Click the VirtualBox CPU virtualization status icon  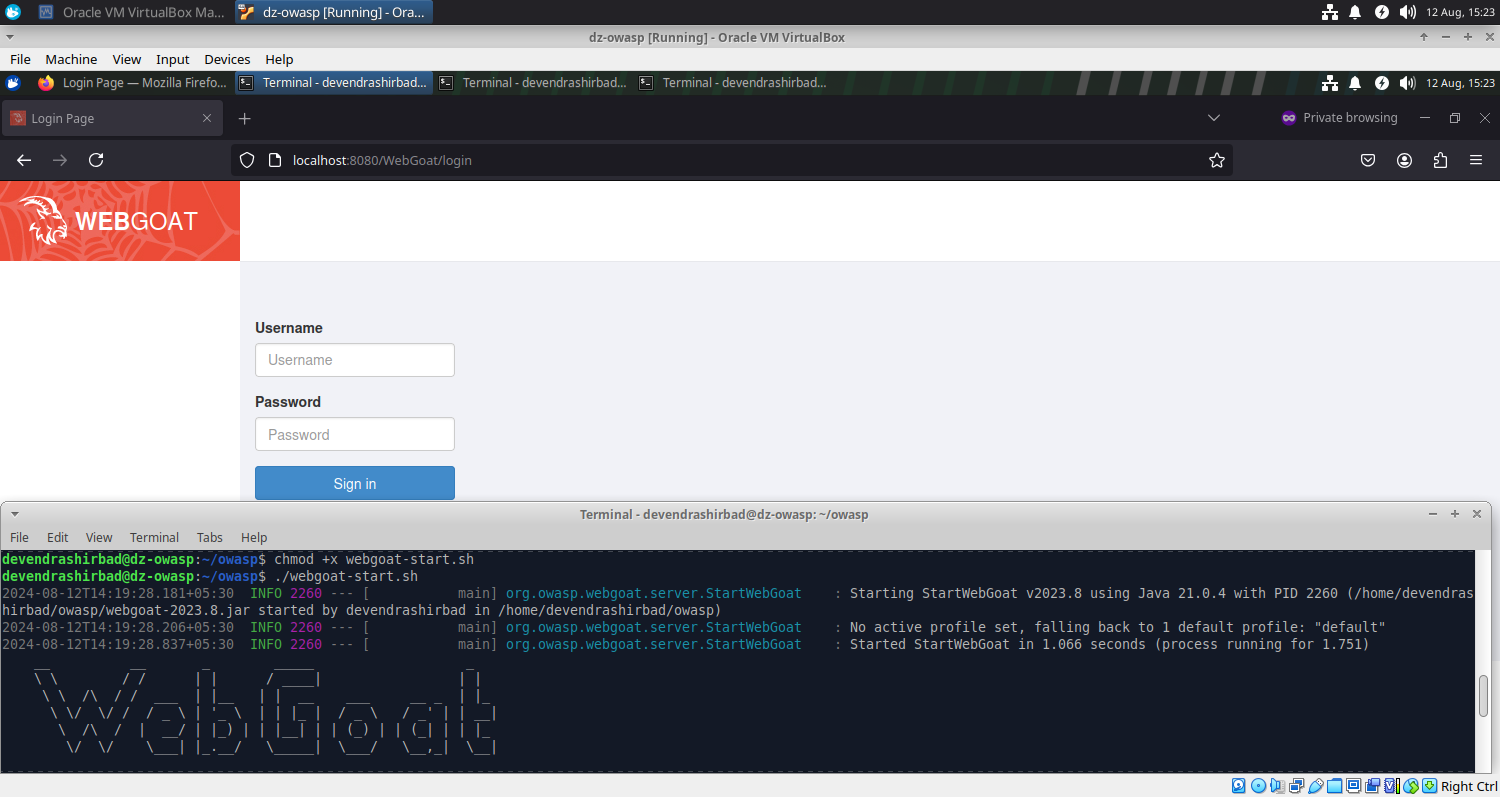coord(1392,786)
